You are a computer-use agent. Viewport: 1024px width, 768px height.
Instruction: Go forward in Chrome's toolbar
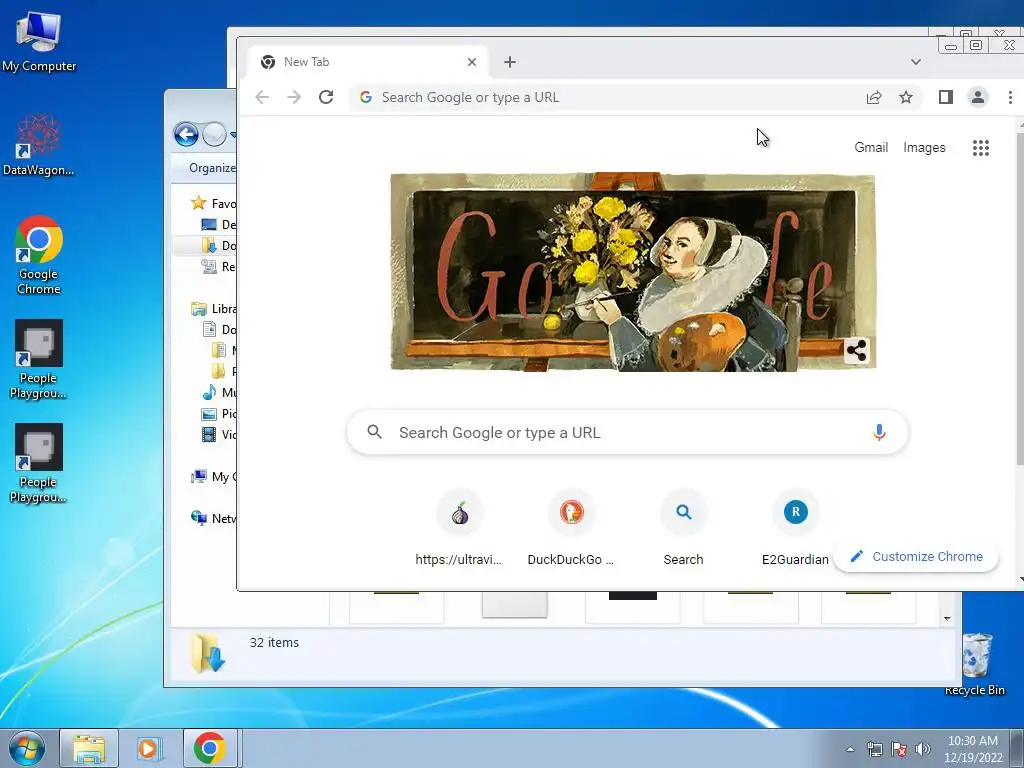pos(294,97)
